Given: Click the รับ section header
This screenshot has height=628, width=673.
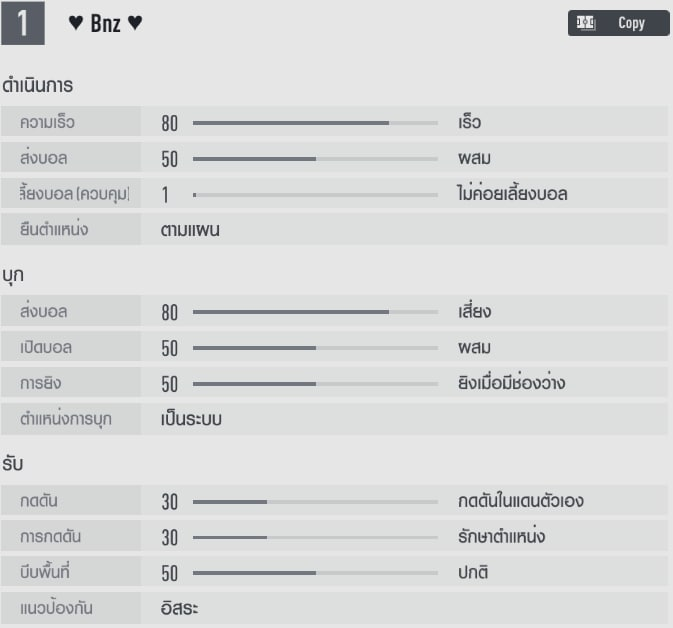Looking at the screenshot, I should (14, 464).
